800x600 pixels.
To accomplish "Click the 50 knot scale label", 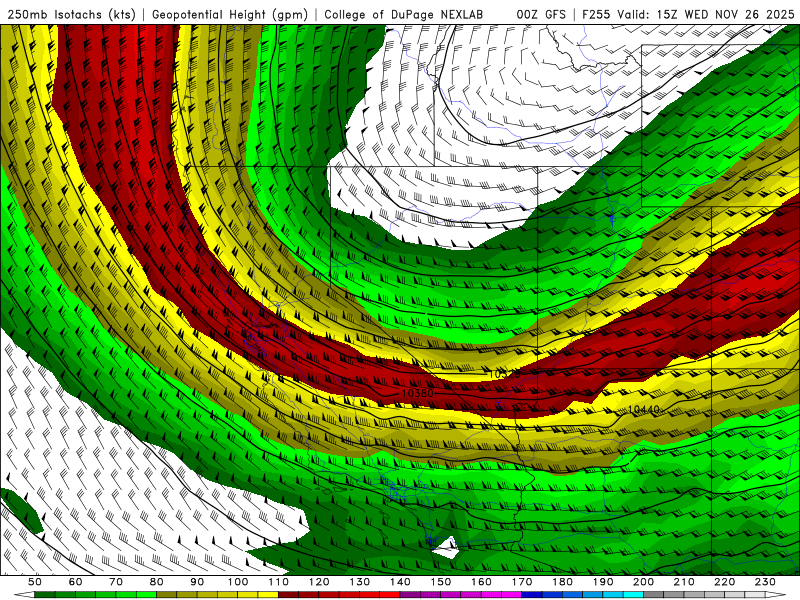I will tap(35, 582).
